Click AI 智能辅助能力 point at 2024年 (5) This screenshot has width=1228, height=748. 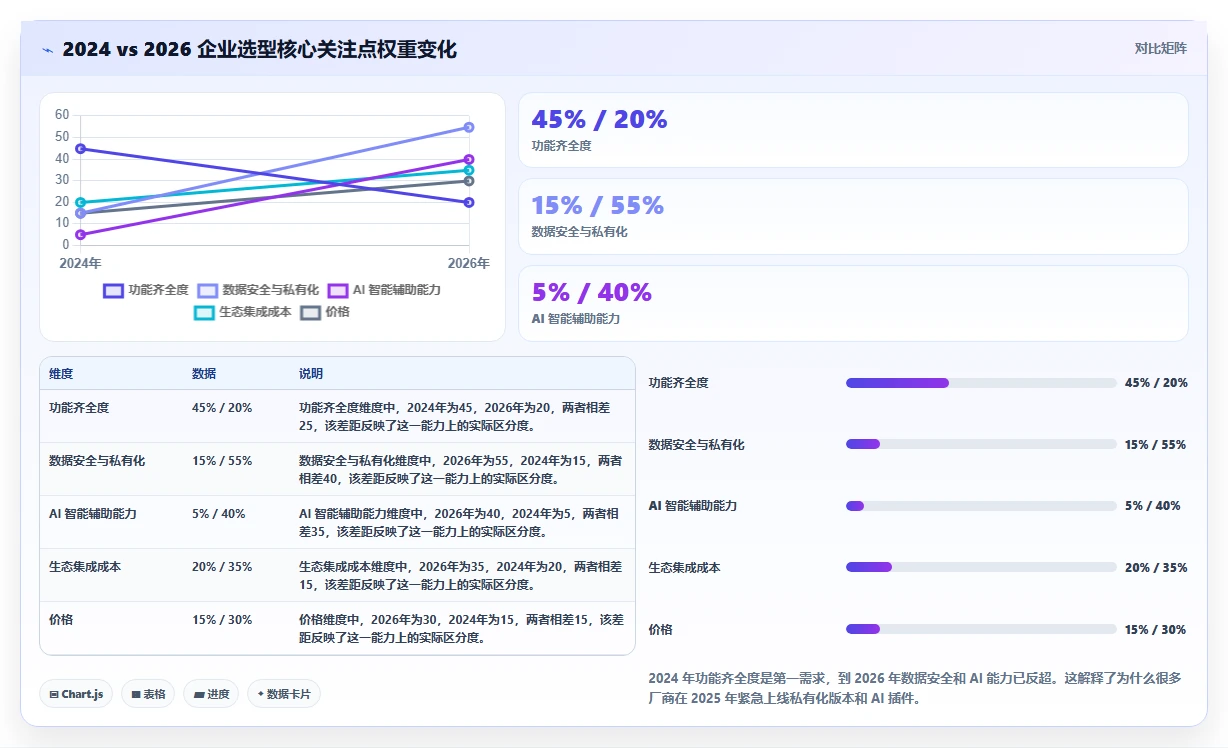(80, 235)
